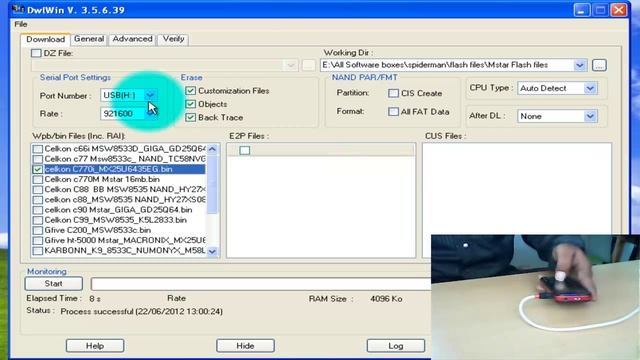Click the phone video overlay thumbnail
The height and width of the screenshot is (360, 640).
(x=535, y=297)
